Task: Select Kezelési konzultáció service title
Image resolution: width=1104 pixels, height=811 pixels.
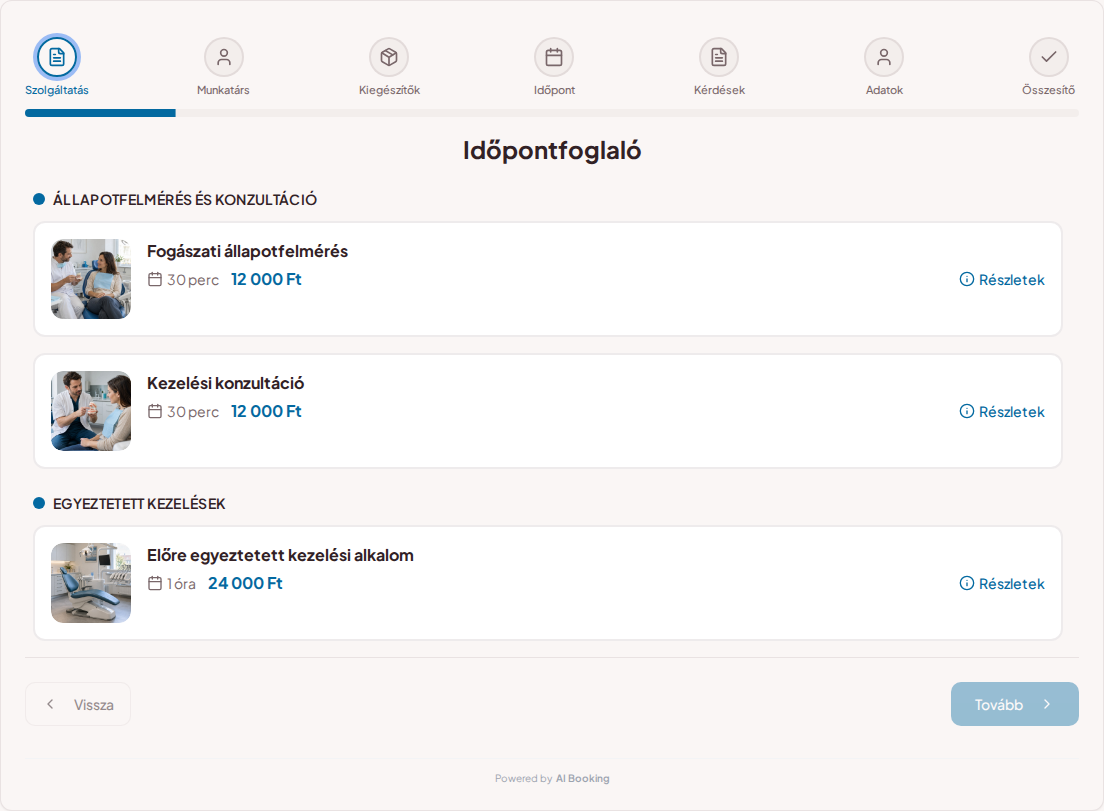Action: pos(225,383)
